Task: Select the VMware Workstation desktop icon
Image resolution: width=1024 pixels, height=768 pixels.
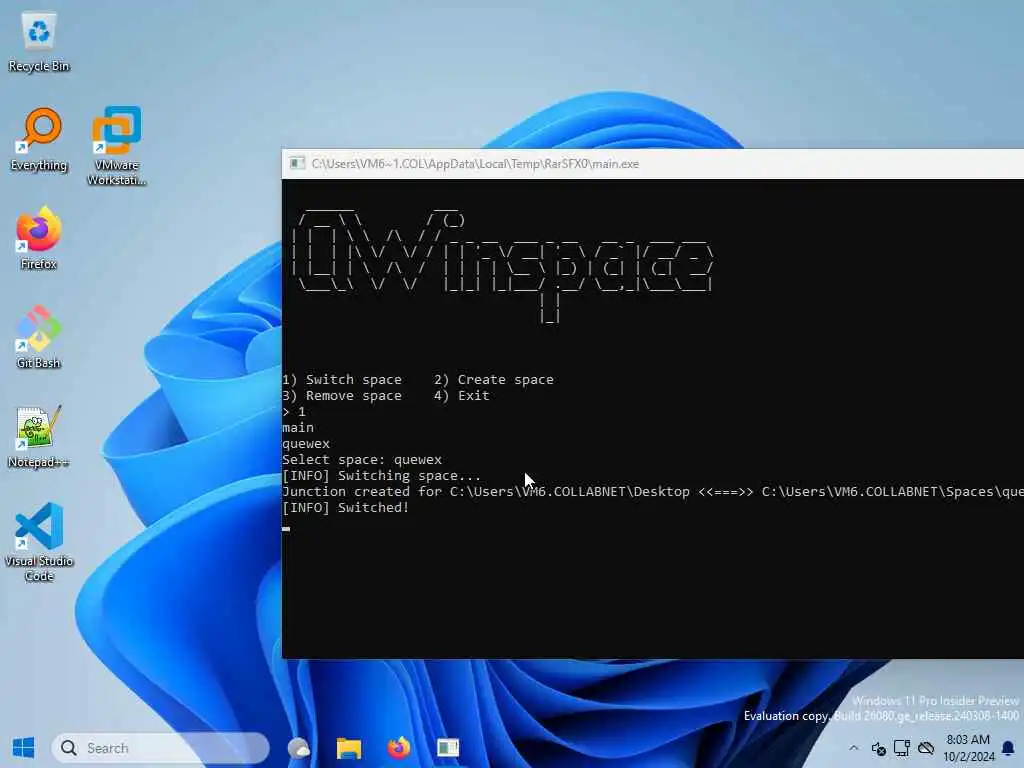Action: (117, 146)
